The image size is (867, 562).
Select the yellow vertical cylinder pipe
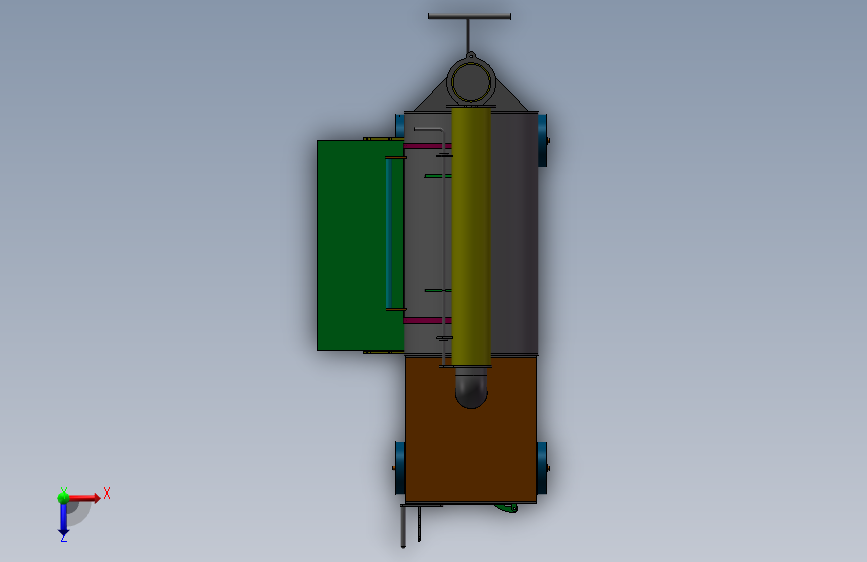471,237
